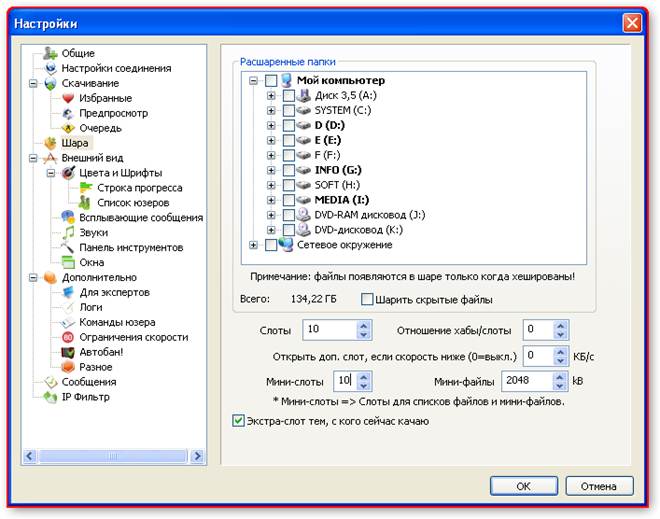Collapse the Дополнительно tree branch
The height and width of the screenshot is (519, 660).
tap(33, 277)
